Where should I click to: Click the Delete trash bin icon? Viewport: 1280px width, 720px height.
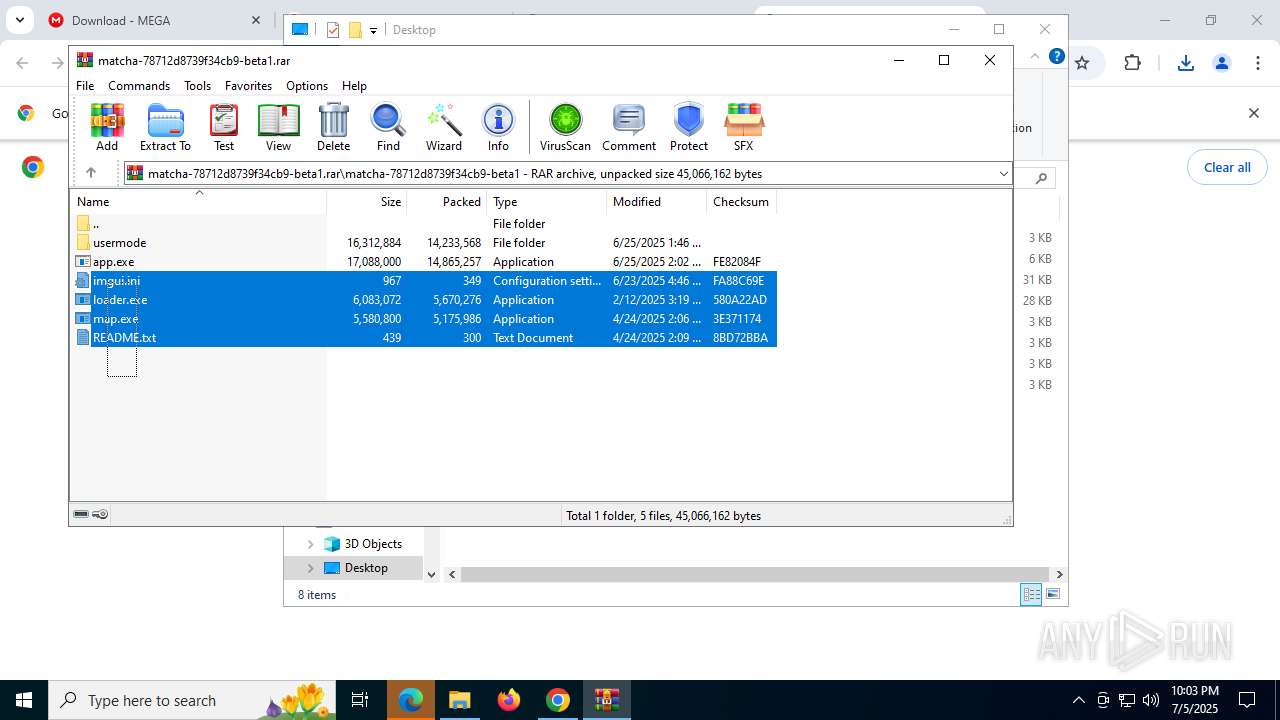333,127
